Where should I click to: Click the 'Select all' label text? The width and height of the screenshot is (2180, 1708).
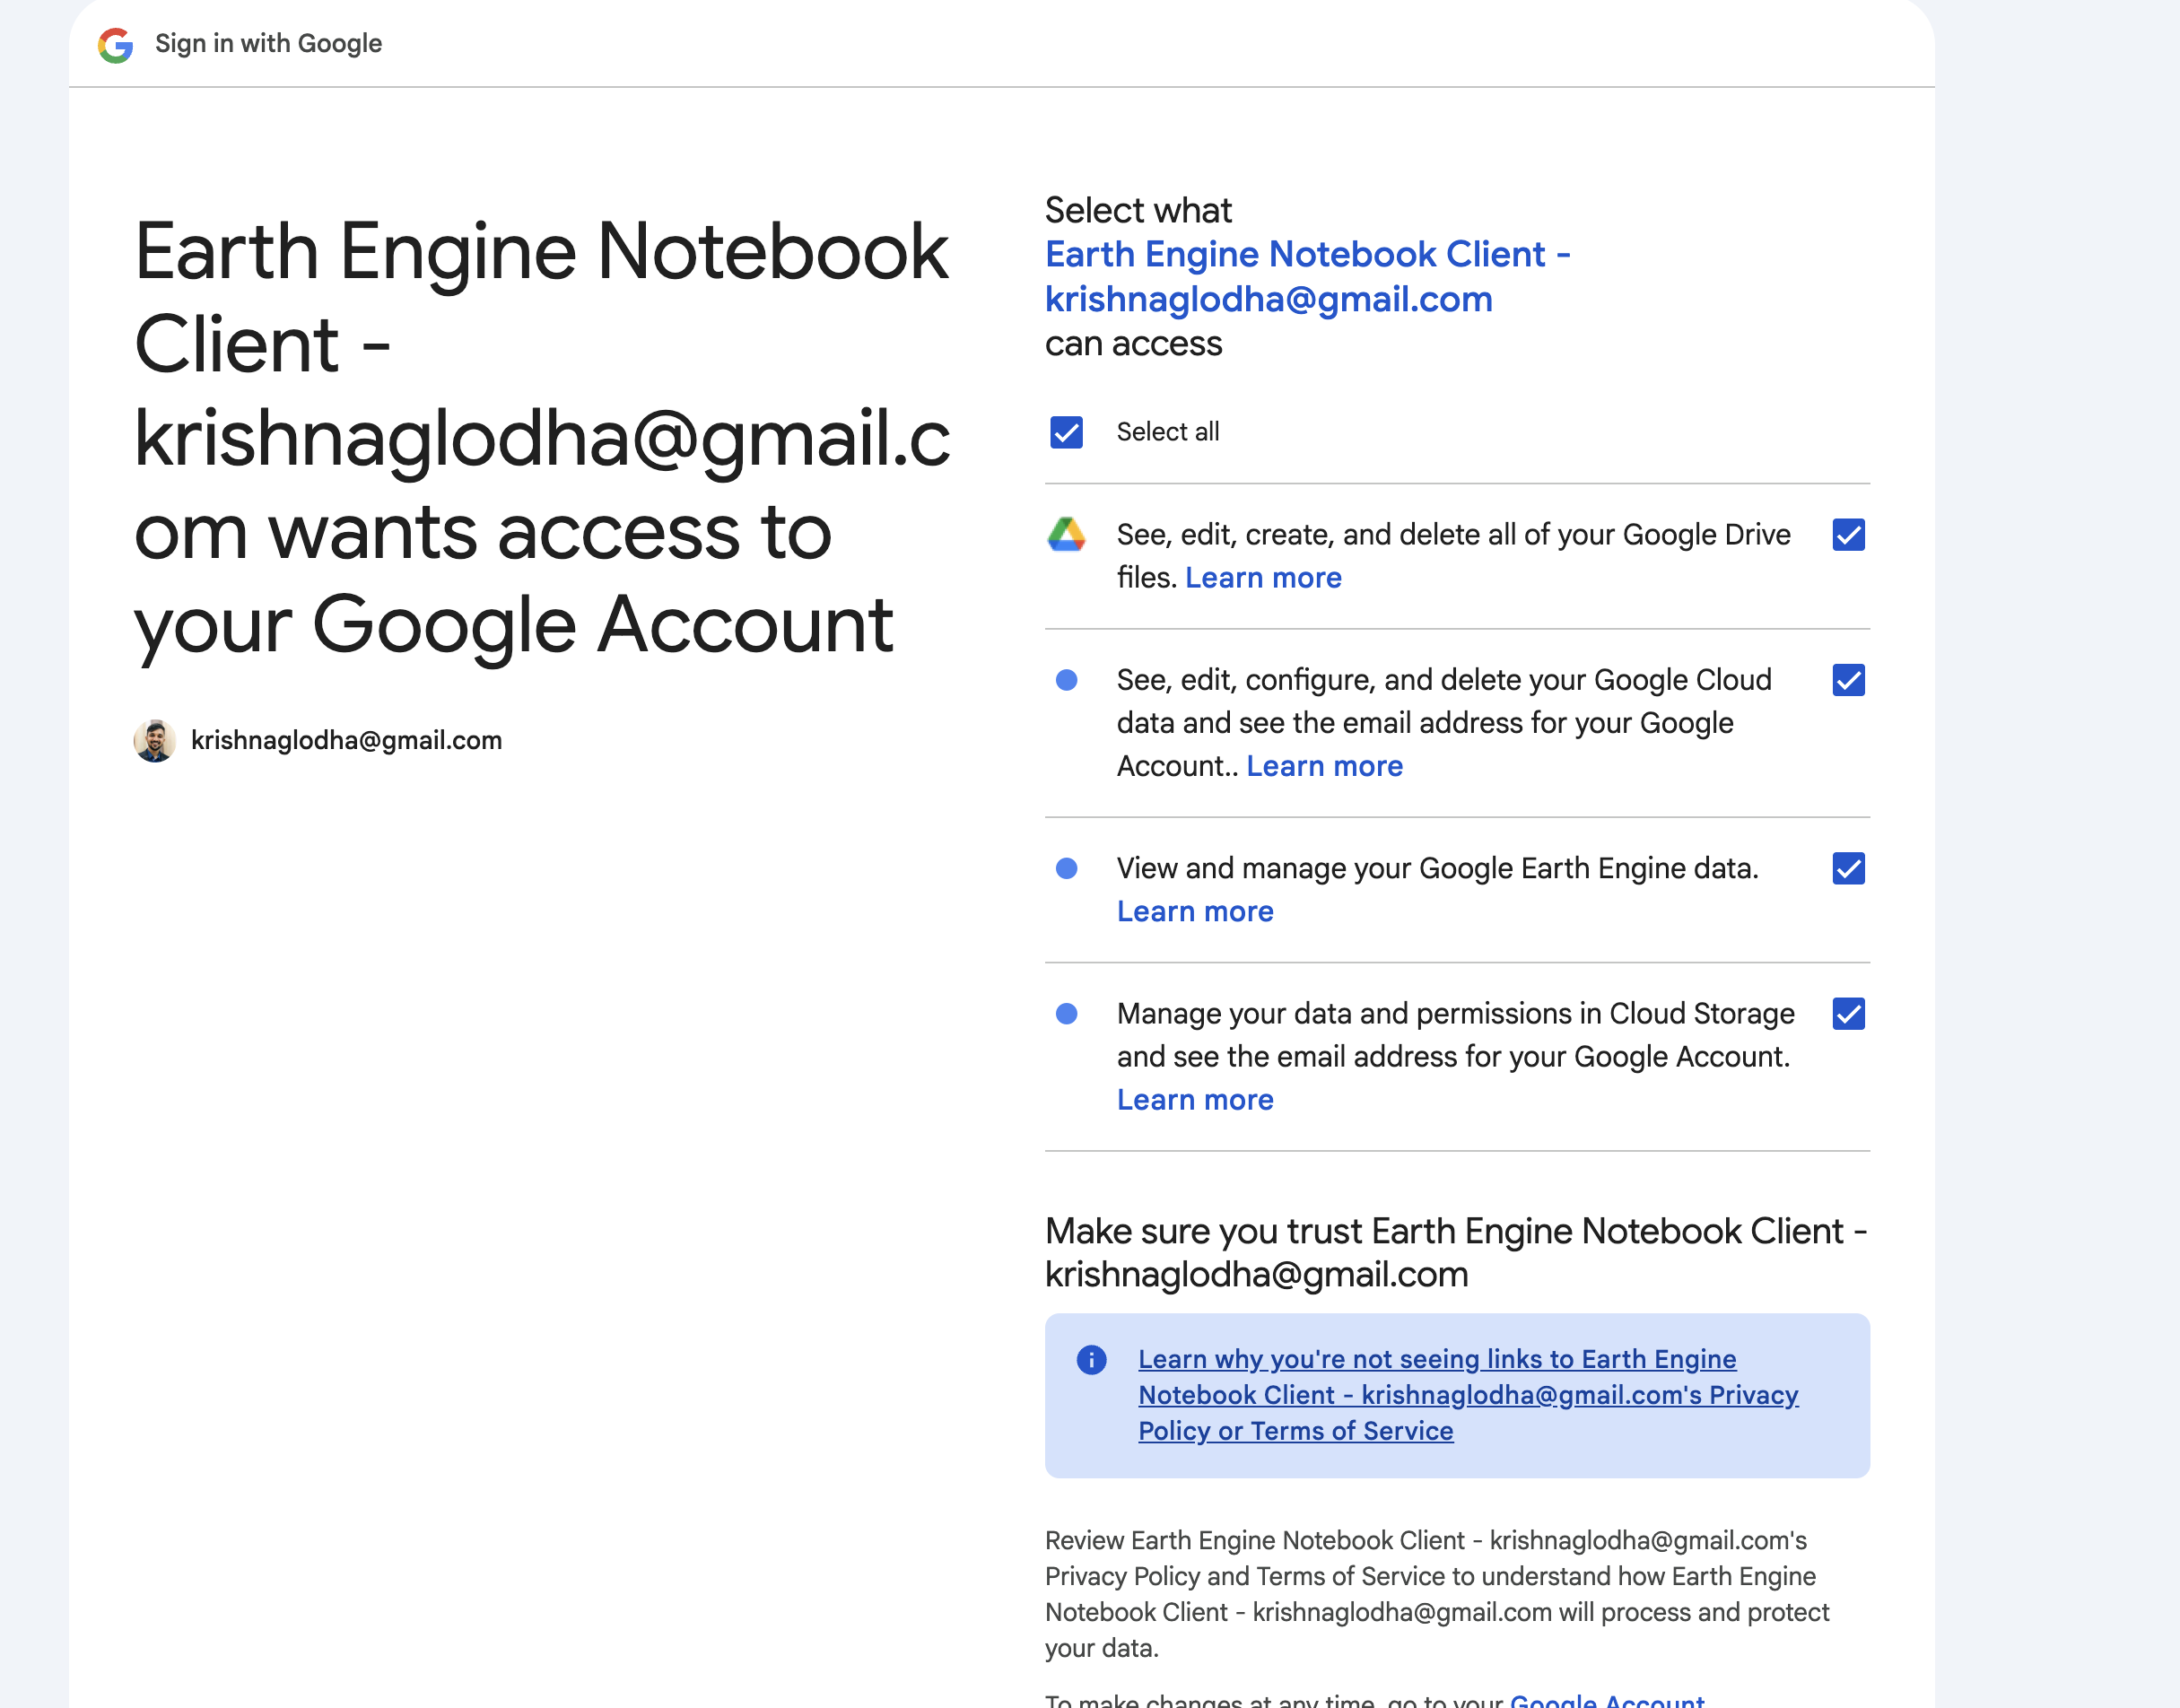[x=1167, y=432]
